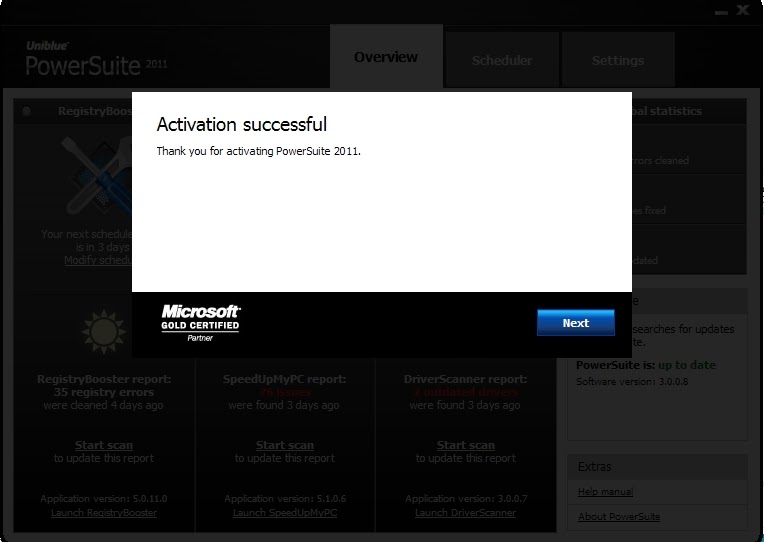Launch SpeedUpMyPC application link
Image resolution: width=764 pixels, height=542 pixels.
click(x=285, y=513)
